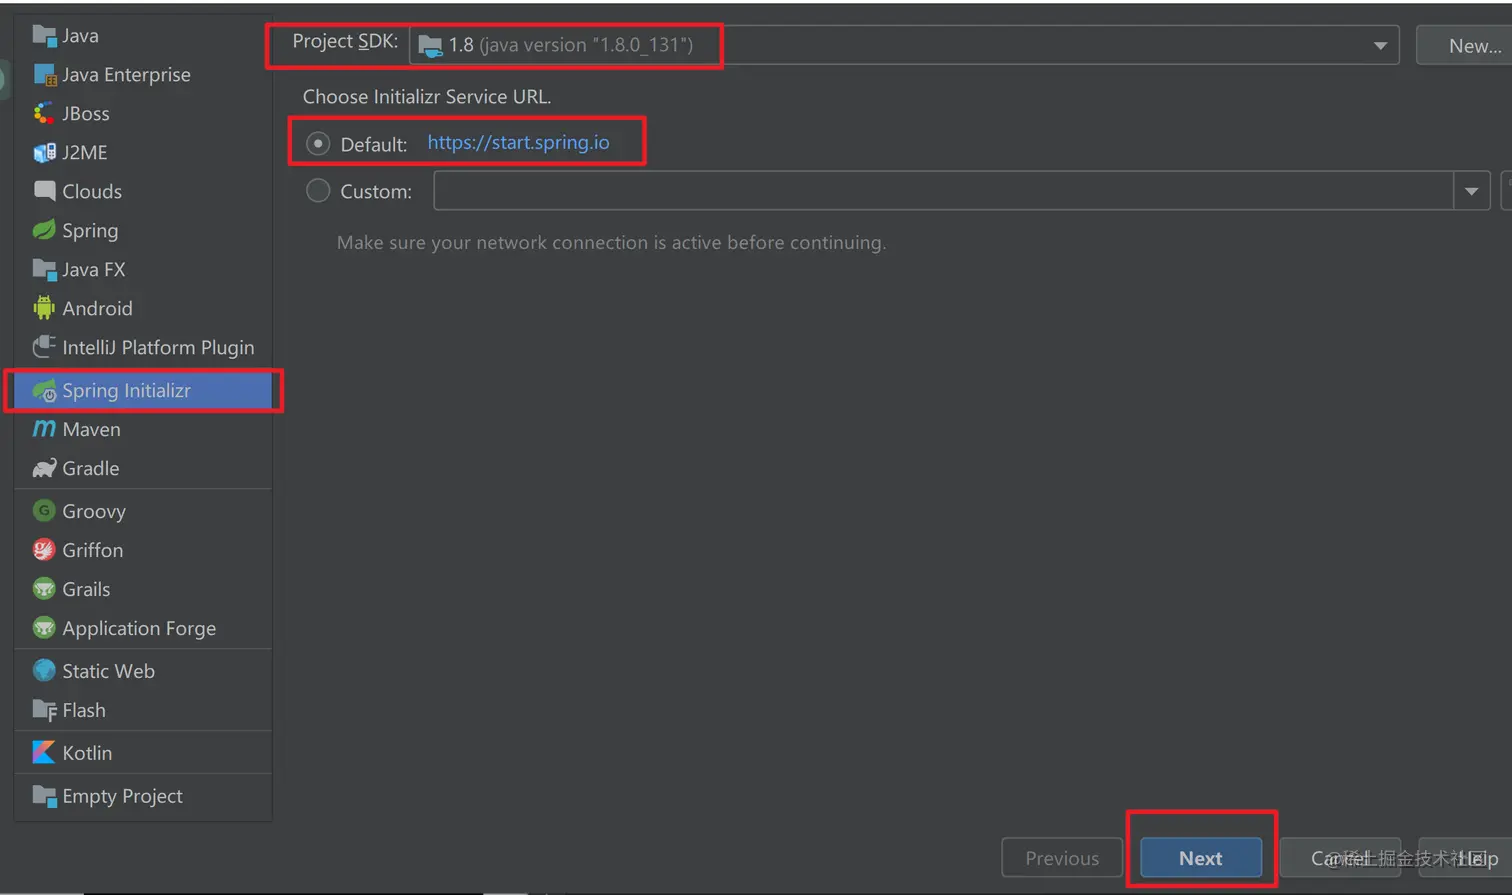Select Spring project type label

[x=90, y=231]
